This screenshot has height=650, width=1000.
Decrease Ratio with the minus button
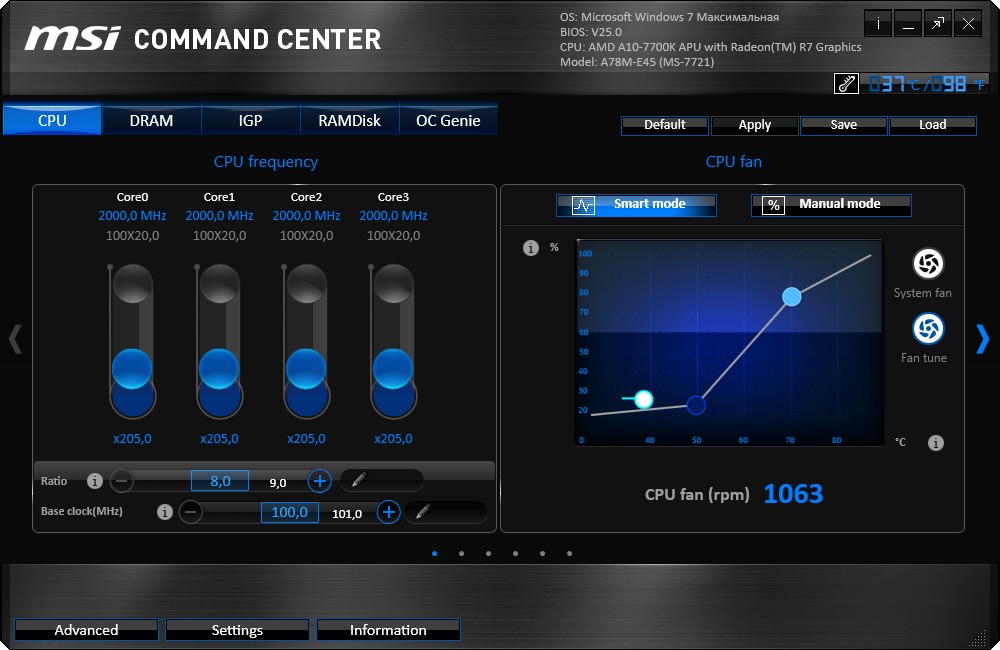click(122, 480)
